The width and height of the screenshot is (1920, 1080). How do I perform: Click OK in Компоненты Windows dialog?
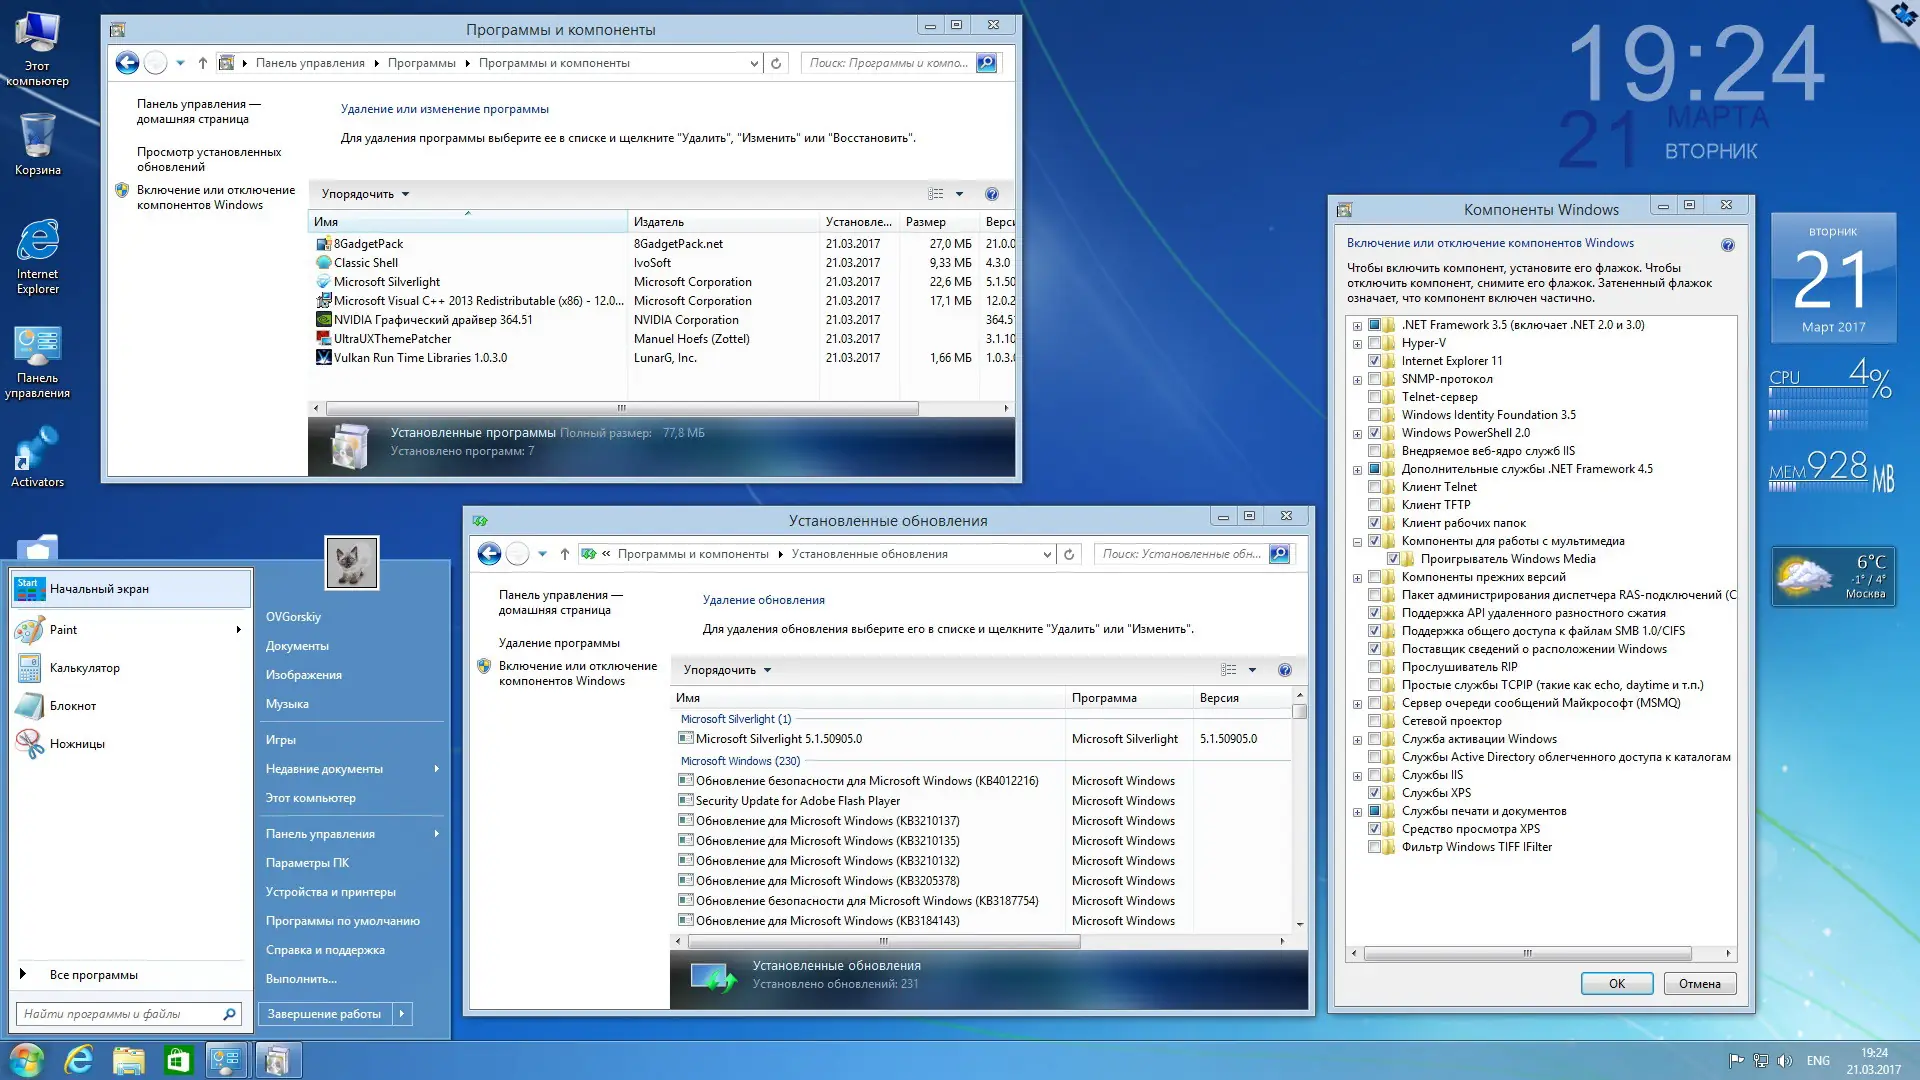coord(1616,984)
